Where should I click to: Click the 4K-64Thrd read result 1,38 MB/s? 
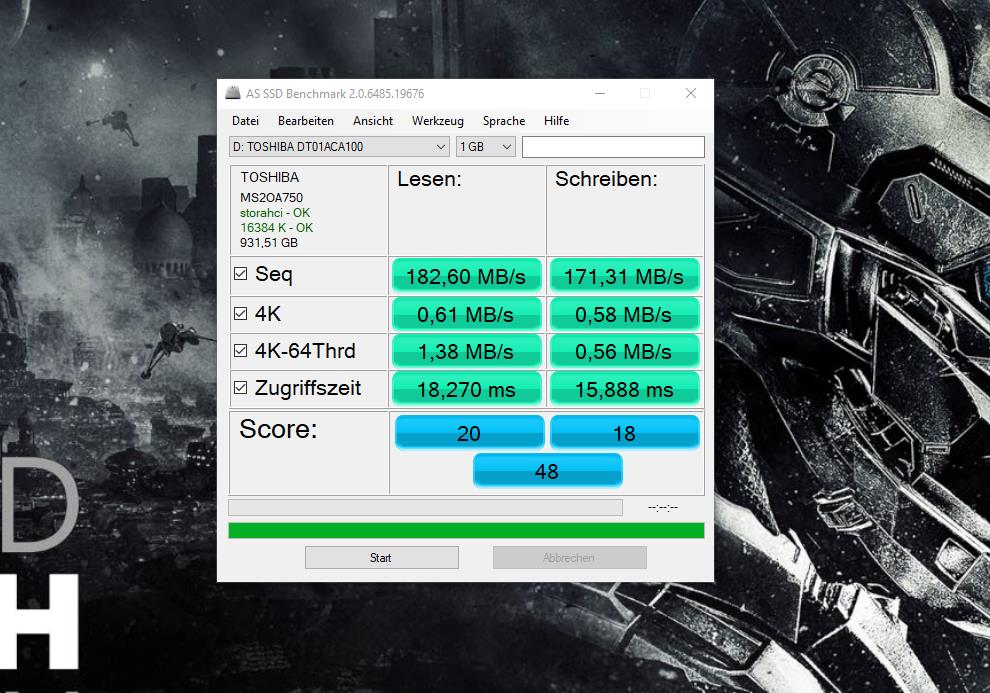click(x=467, y=352)
